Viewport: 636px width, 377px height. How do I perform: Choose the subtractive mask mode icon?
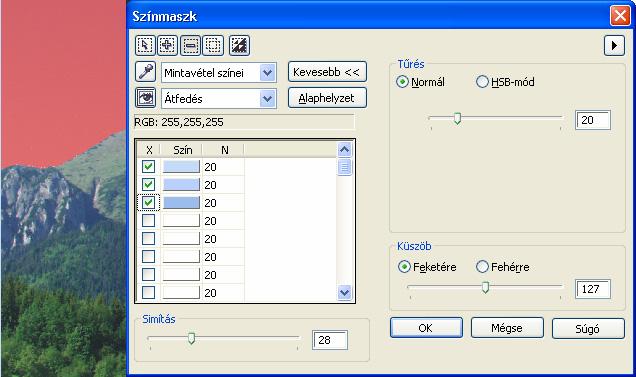190,45
